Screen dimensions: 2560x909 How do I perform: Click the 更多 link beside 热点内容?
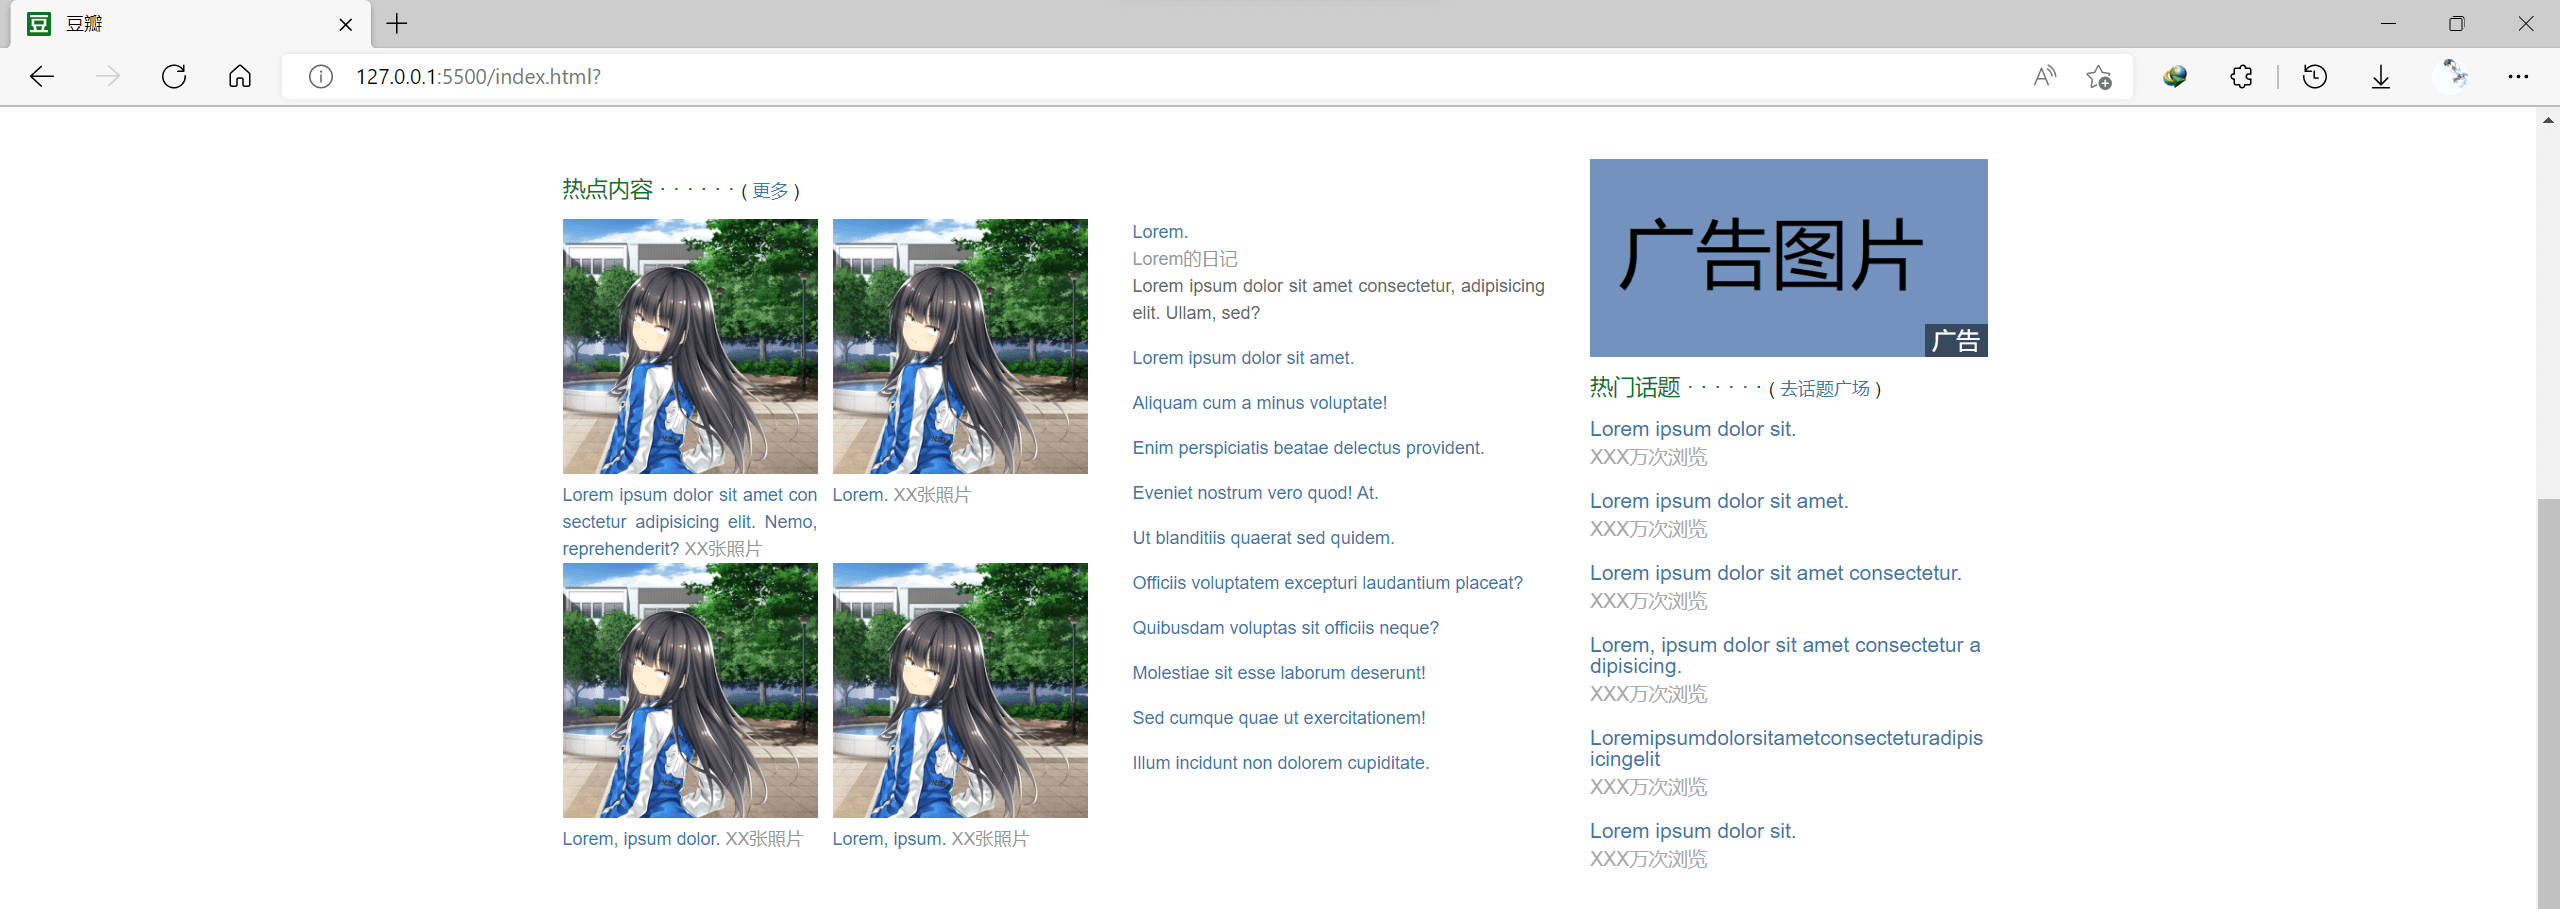tap(770, 190)
